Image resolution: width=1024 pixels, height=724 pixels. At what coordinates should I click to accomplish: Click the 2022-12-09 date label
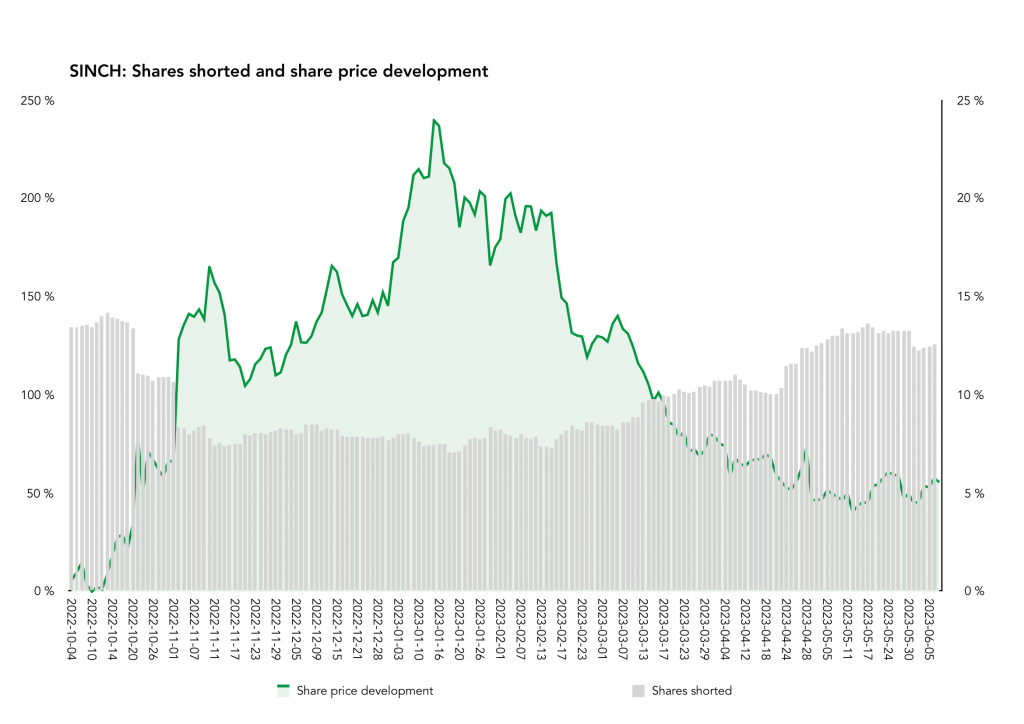pos(317,629)
